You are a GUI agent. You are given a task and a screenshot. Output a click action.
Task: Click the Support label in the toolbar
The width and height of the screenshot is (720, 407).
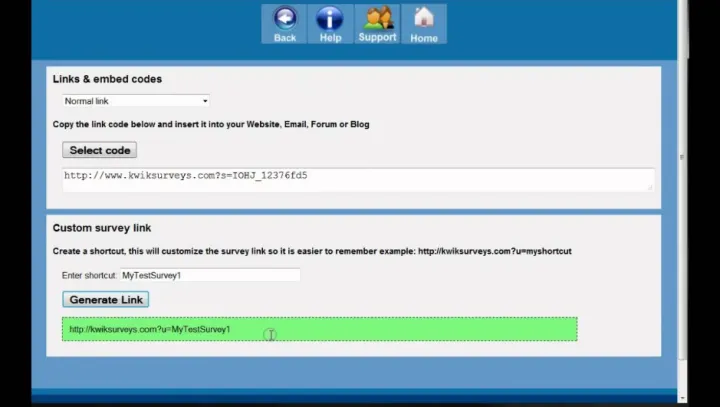pyautogui.click(x=377, y=38)
